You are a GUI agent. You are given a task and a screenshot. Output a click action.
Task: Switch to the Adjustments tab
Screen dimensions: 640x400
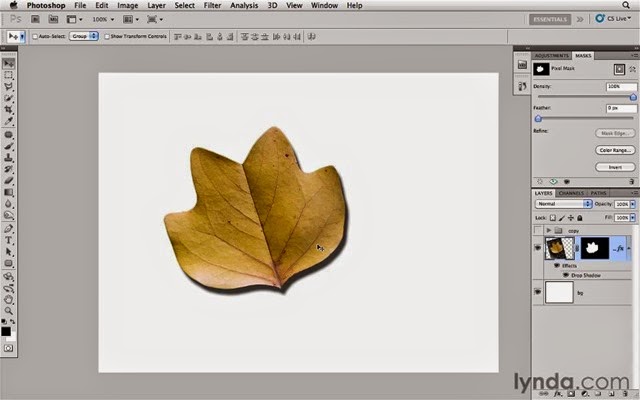click(x=551, y=56)
